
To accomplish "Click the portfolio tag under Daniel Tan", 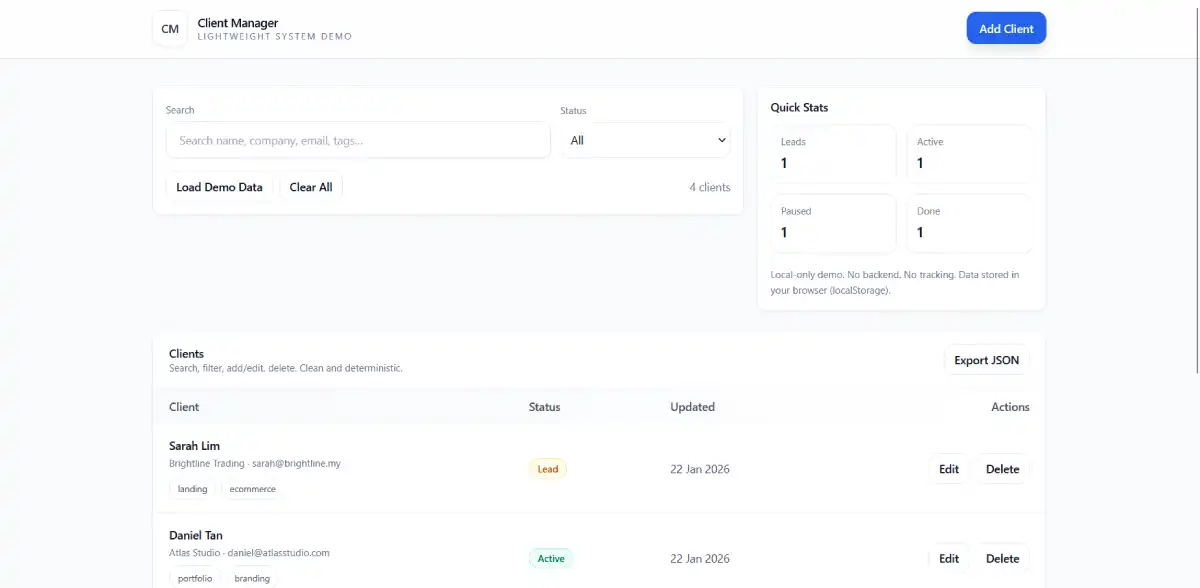I will point(194,578).
